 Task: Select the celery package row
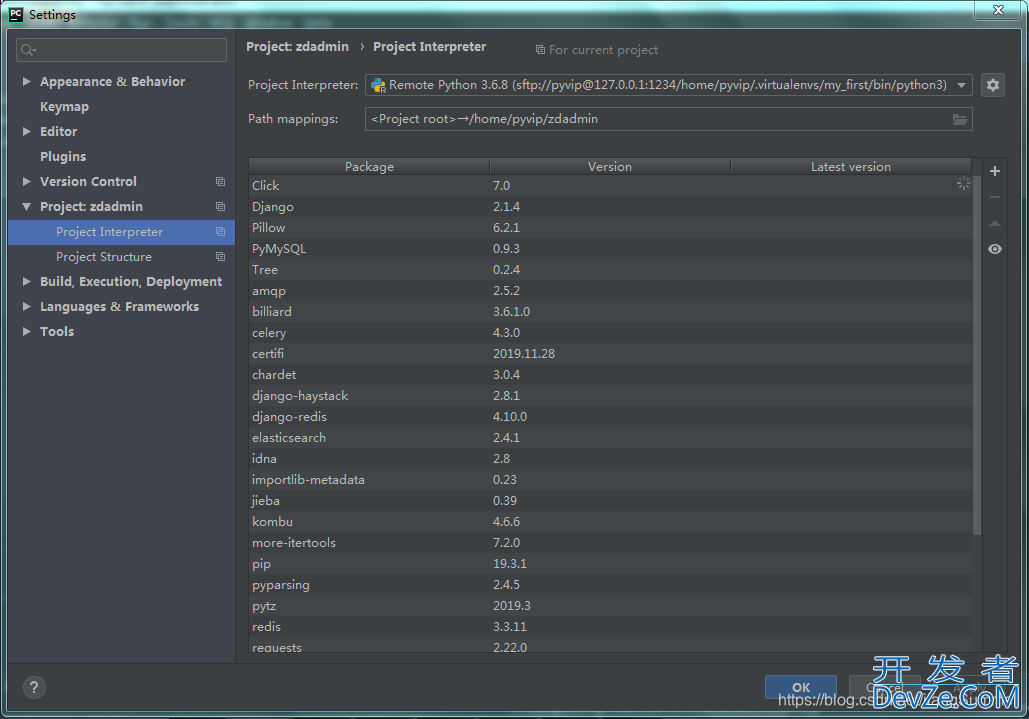610,333
